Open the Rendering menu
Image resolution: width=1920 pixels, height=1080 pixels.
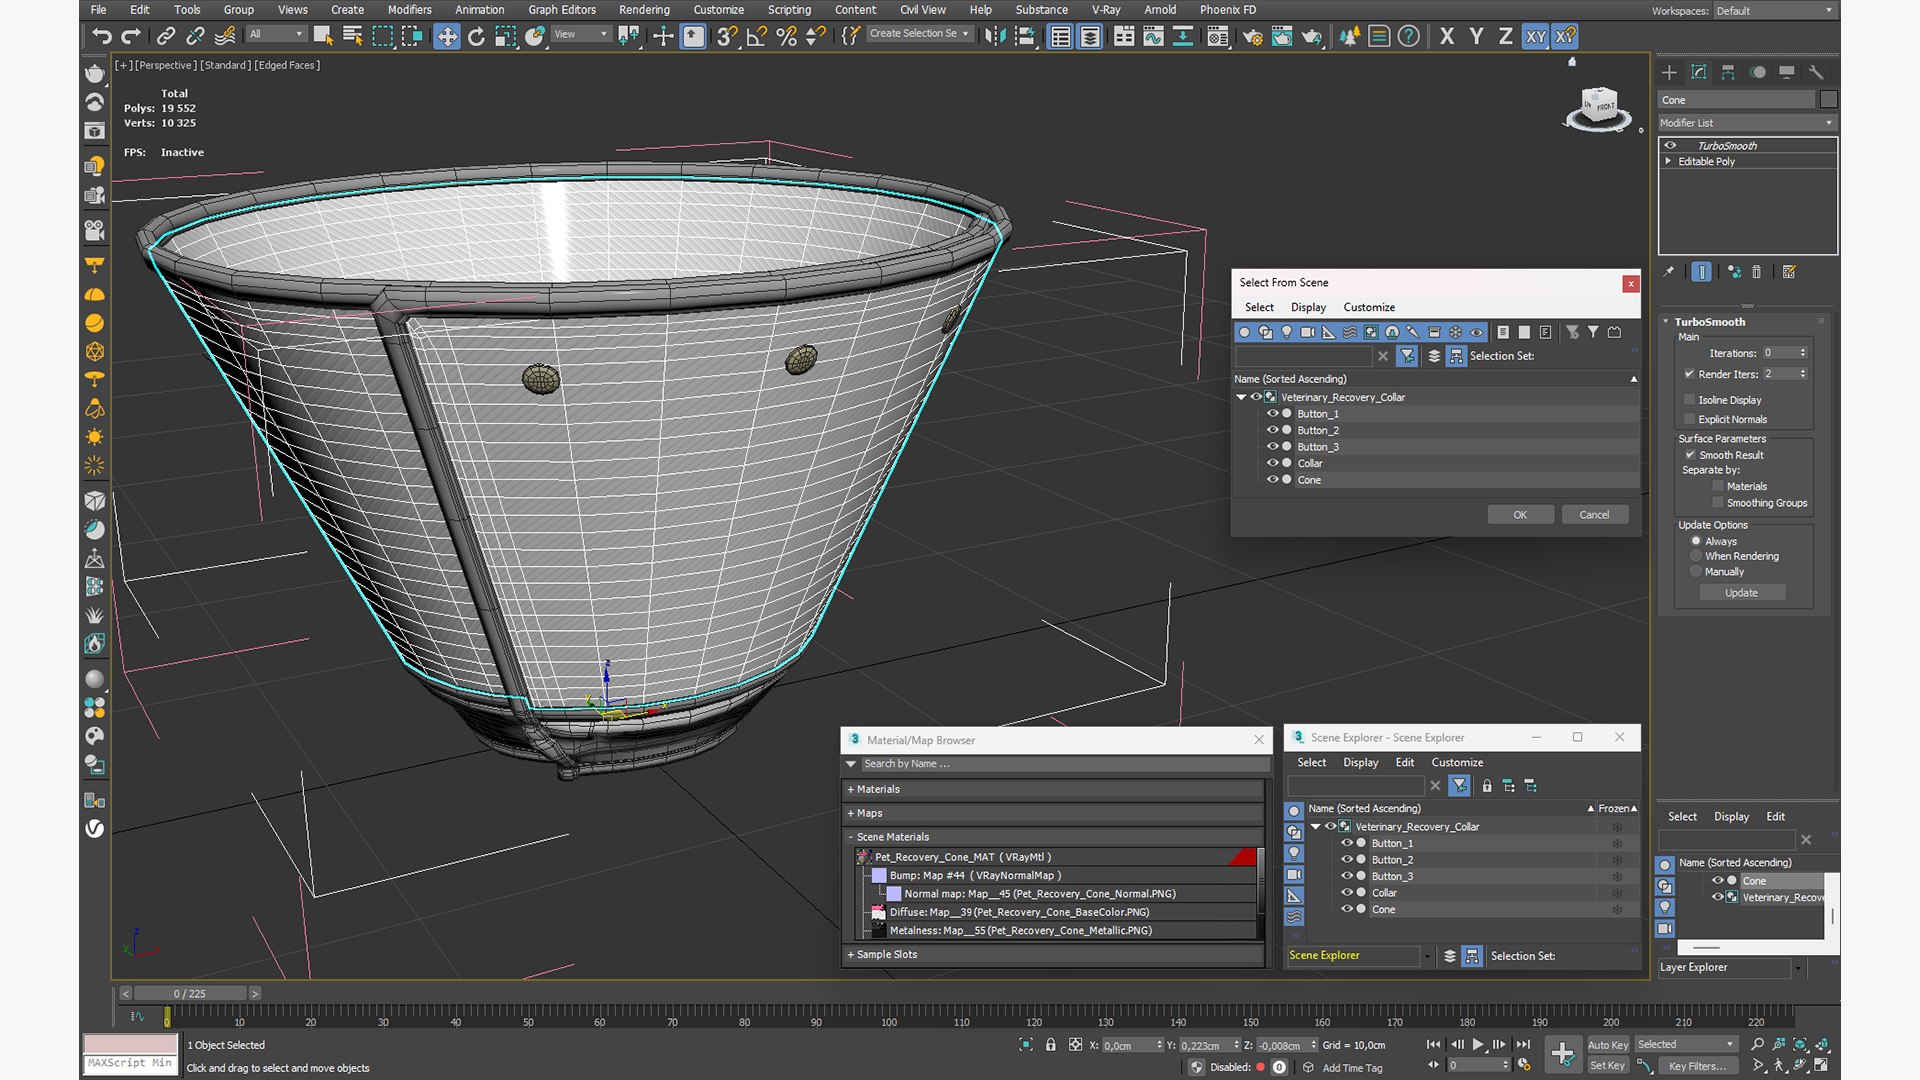pyautogui.click(x=644, y=10)
